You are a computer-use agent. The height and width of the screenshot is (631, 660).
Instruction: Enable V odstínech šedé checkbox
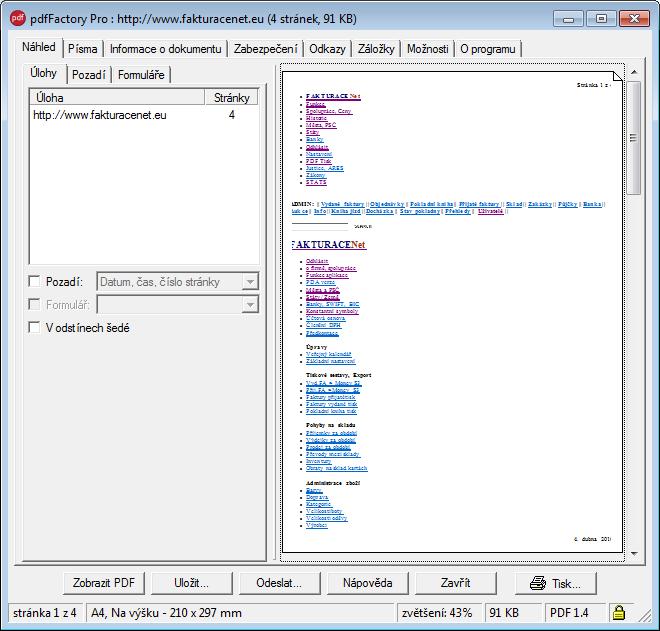click(34, 327)
